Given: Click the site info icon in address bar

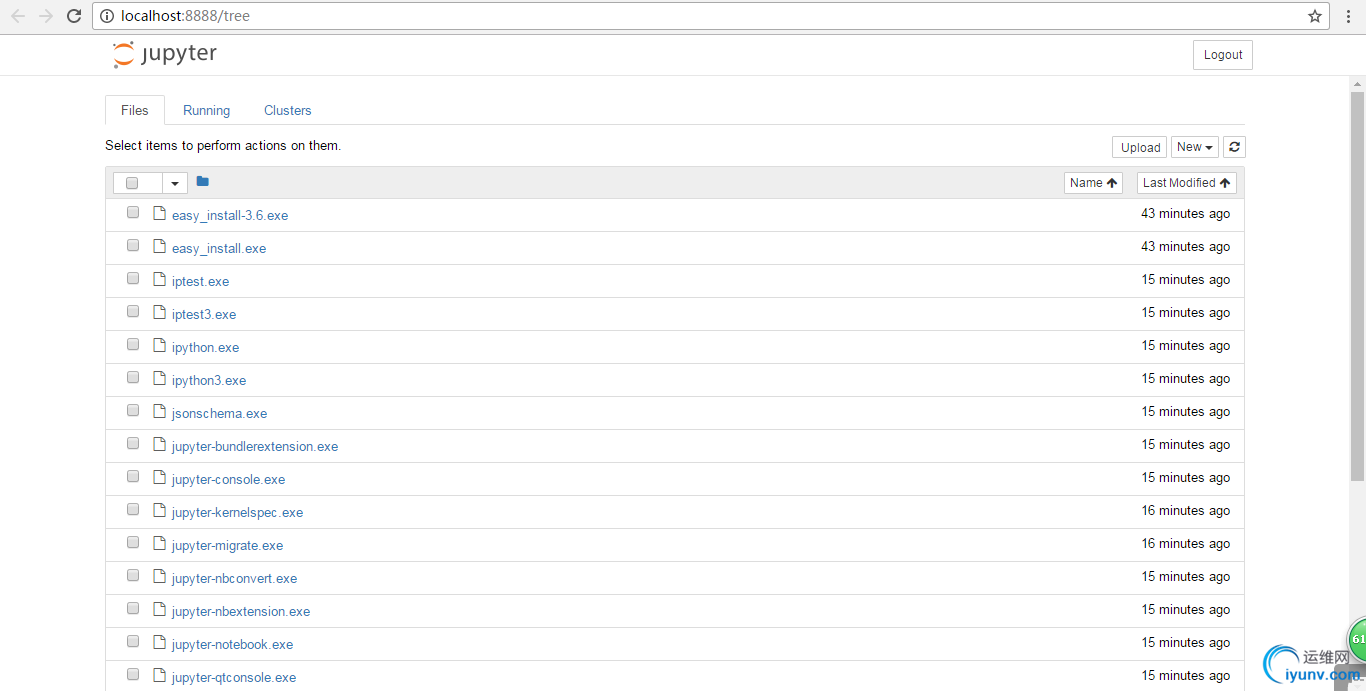Looking at the screenshot, I should point(107,16).
